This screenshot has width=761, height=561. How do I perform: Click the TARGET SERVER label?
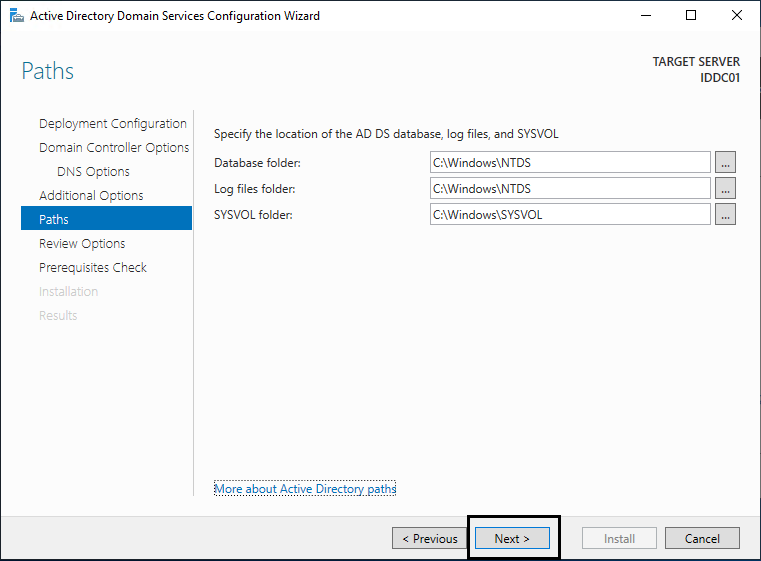point(696,62)
